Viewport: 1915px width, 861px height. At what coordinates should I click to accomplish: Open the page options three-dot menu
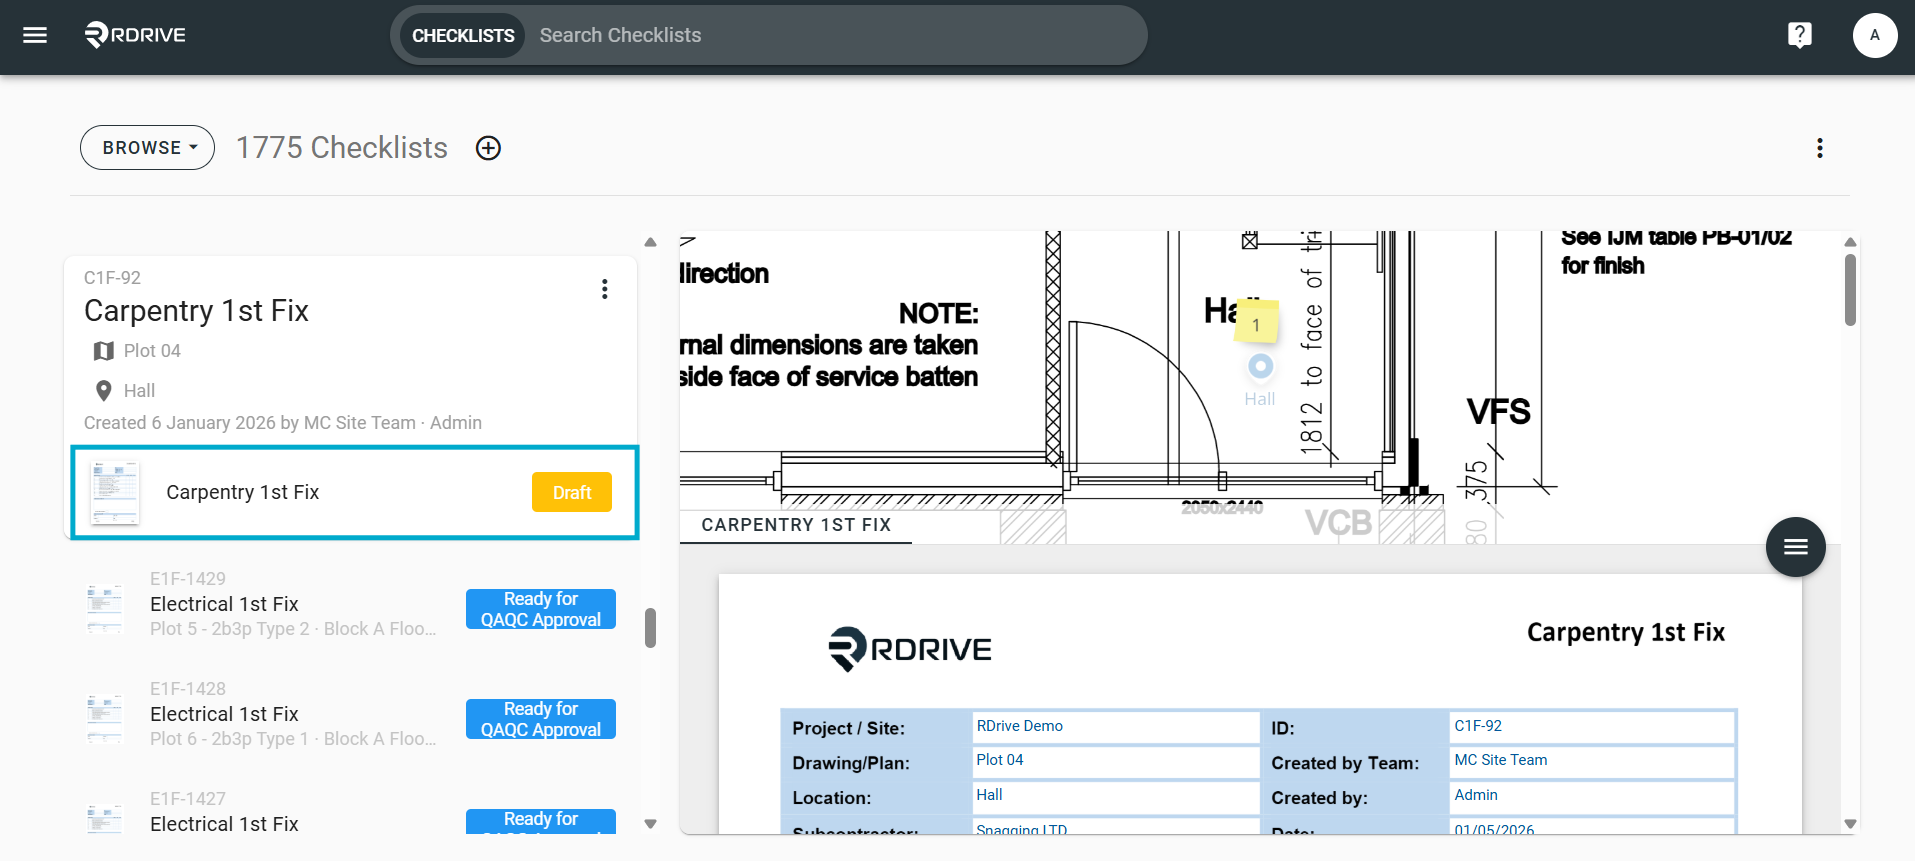[1819, 148]
